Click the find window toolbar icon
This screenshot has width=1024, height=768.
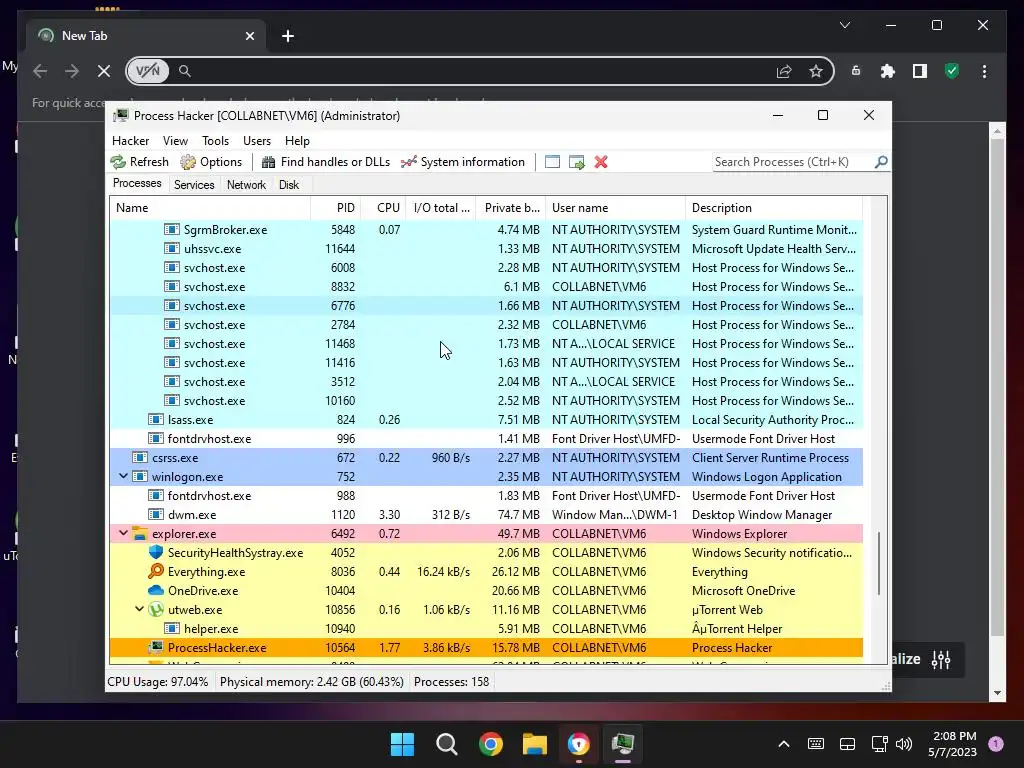pyautogui.click(x=552, y=162)
